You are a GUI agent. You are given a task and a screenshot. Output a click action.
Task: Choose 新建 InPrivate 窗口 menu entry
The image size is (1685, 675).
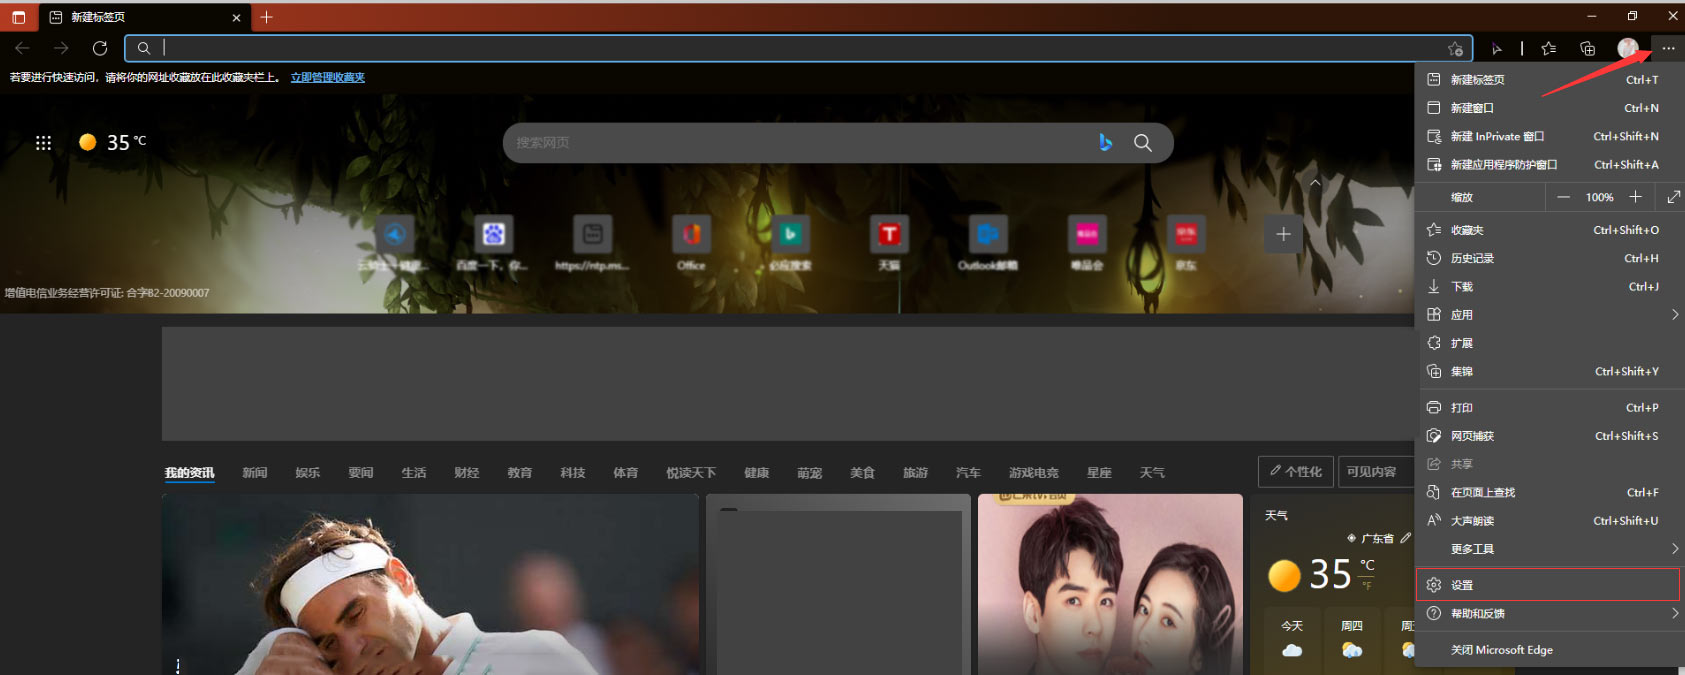(x=1547, y=136)
